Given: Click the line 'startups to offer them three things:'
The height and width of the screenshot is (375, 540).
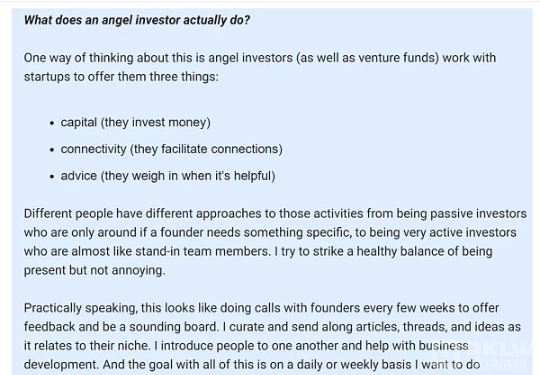Looking at the screenshot, I should click(x=121, y=76).
